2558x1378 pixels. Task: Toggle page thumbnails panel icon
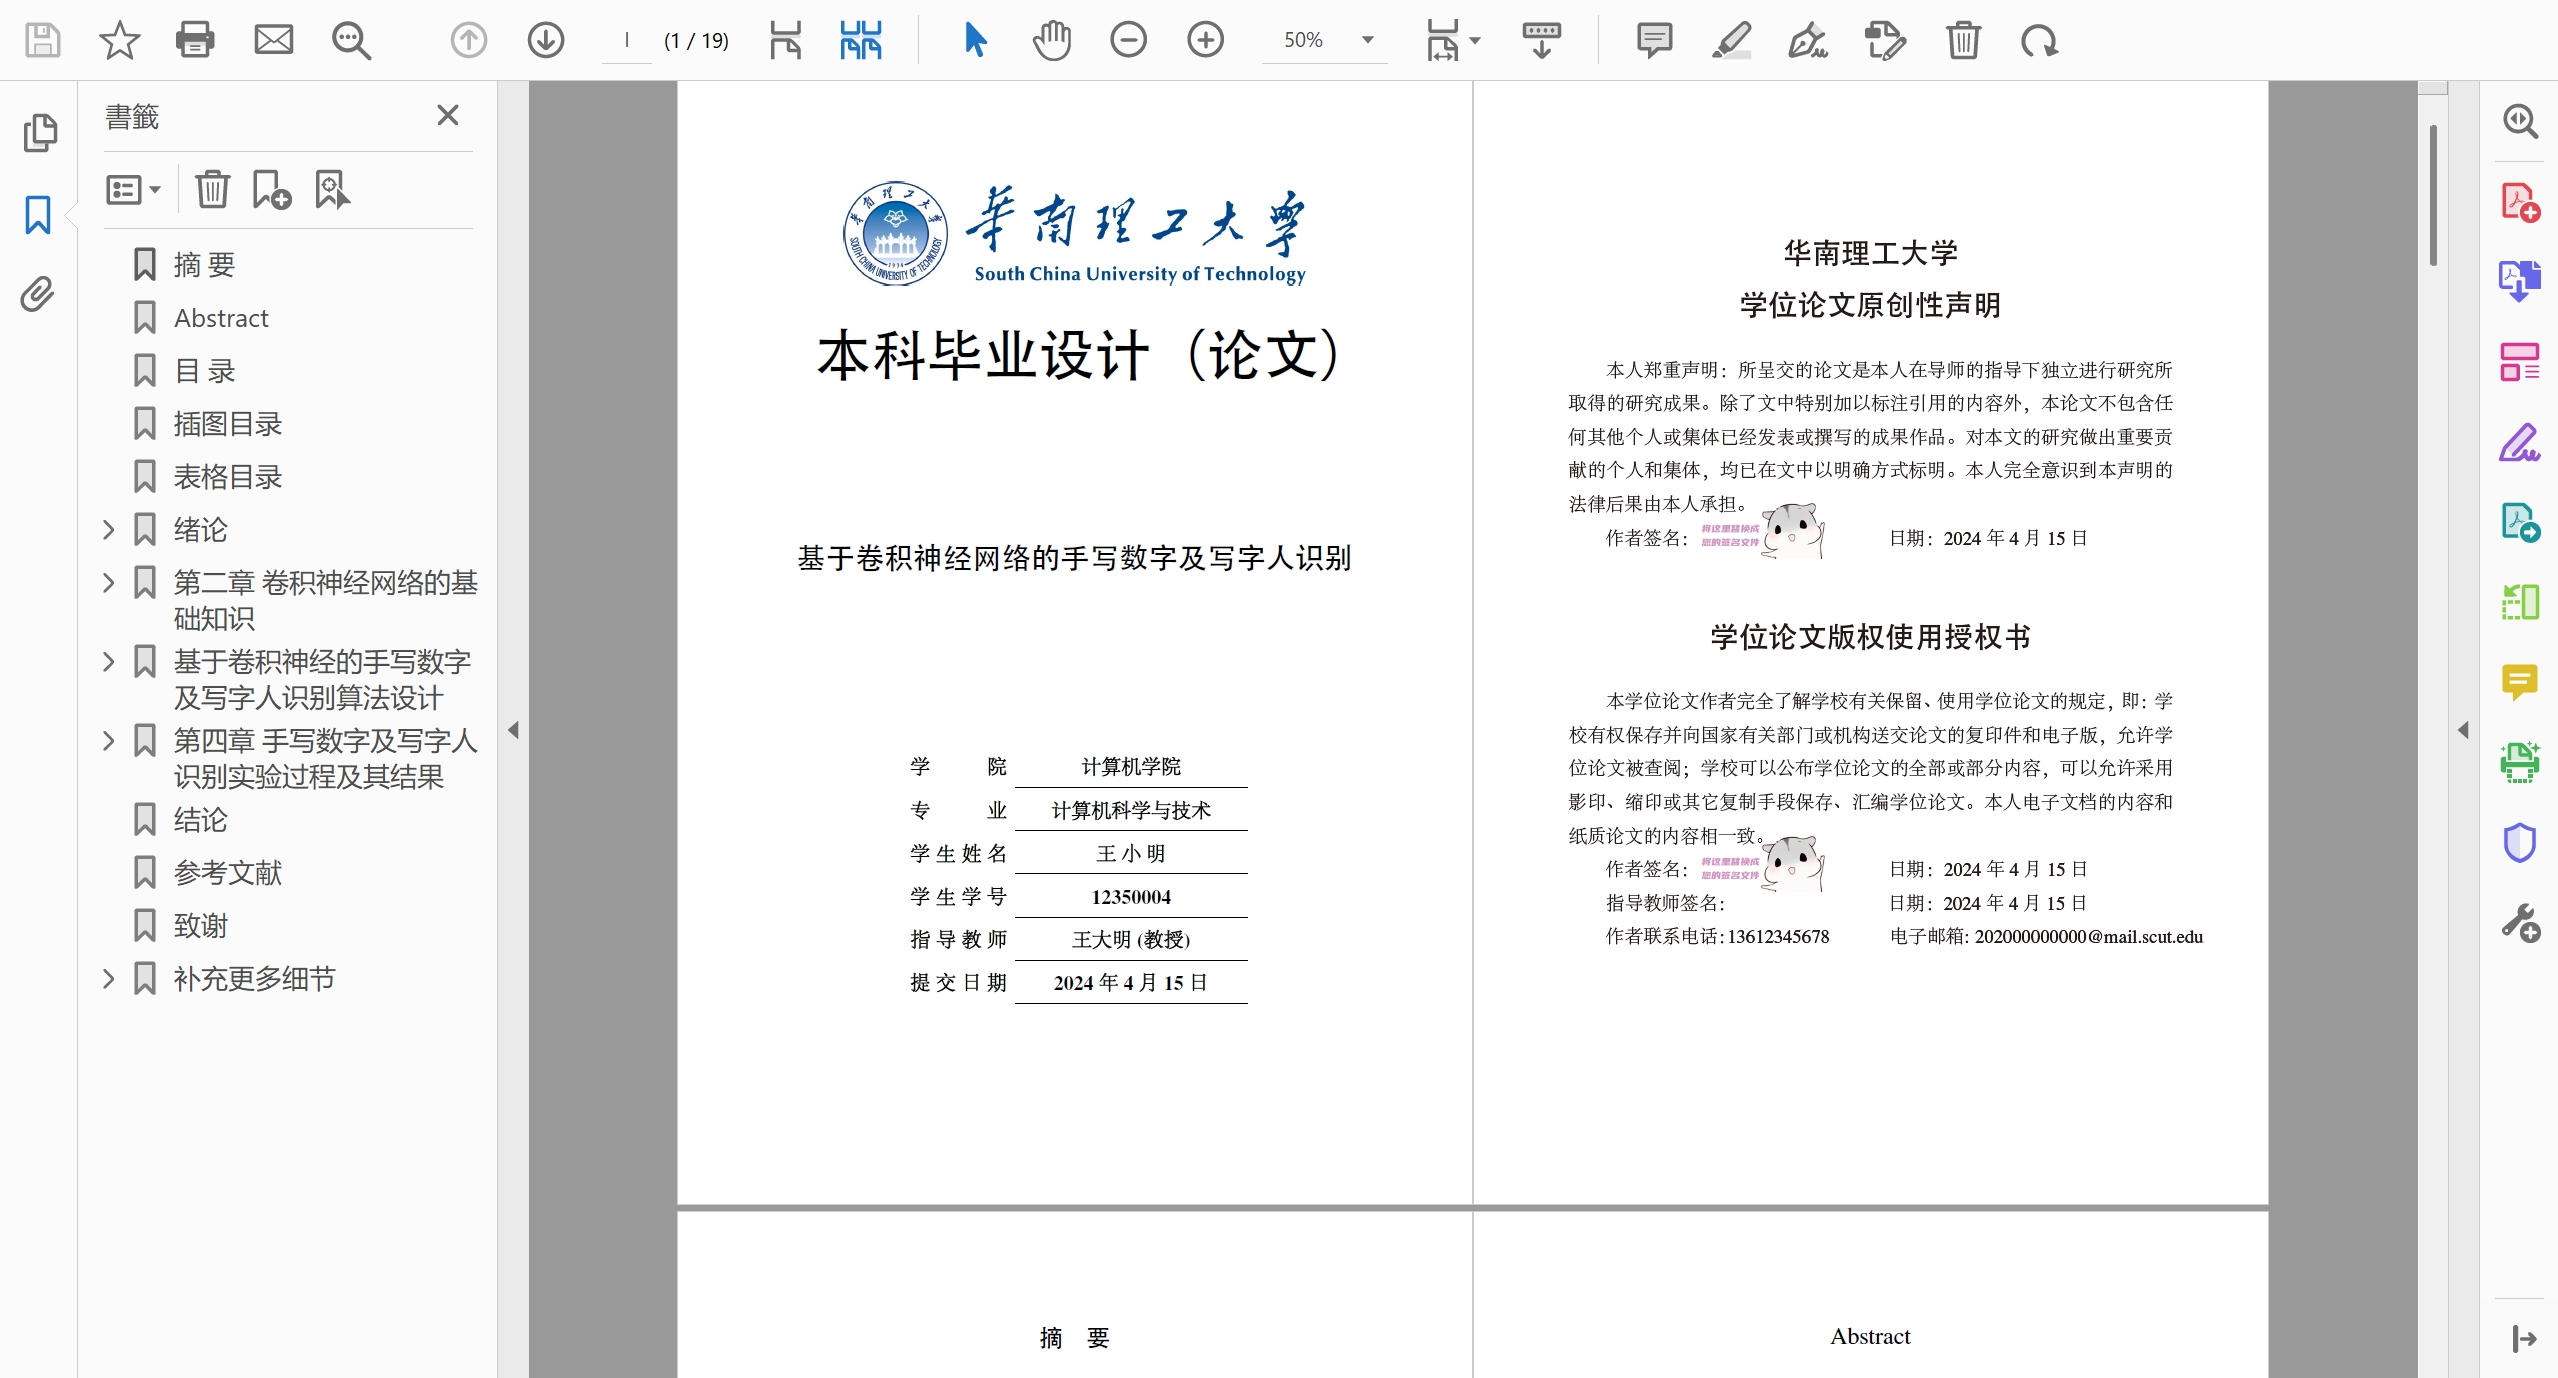tap(40, 133)
